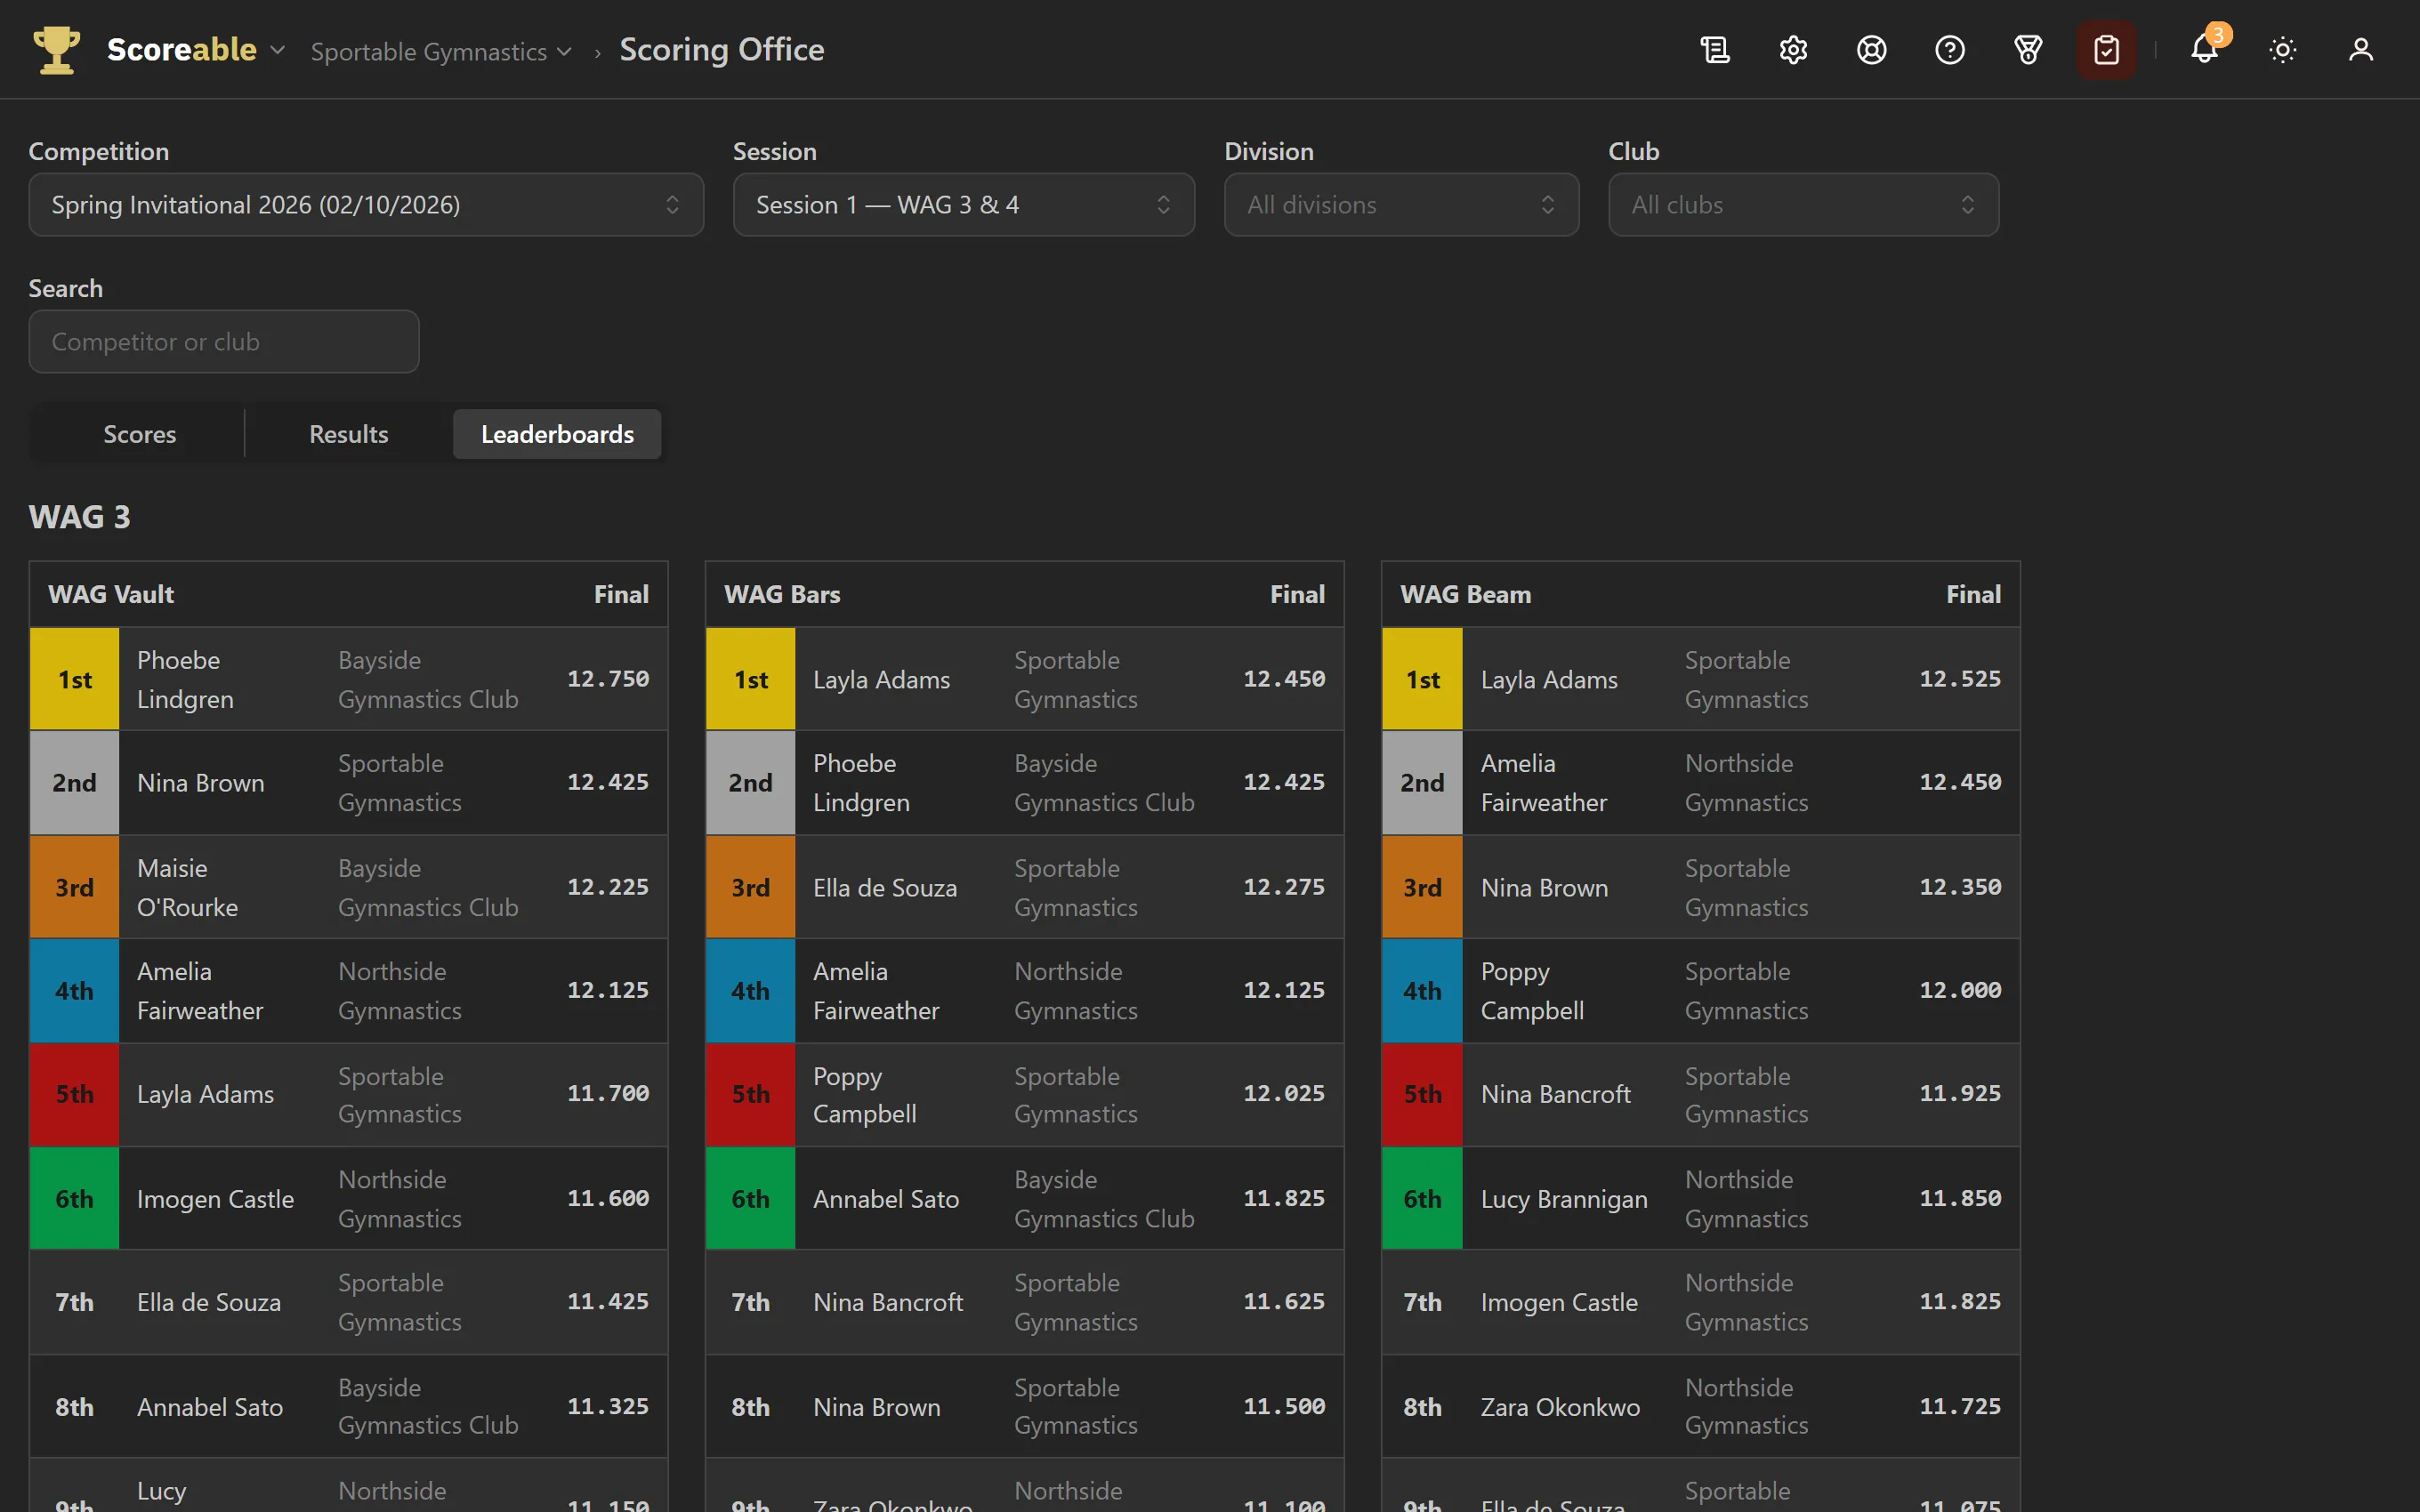Click the Scoreable trophy logo

pos(57,49)
